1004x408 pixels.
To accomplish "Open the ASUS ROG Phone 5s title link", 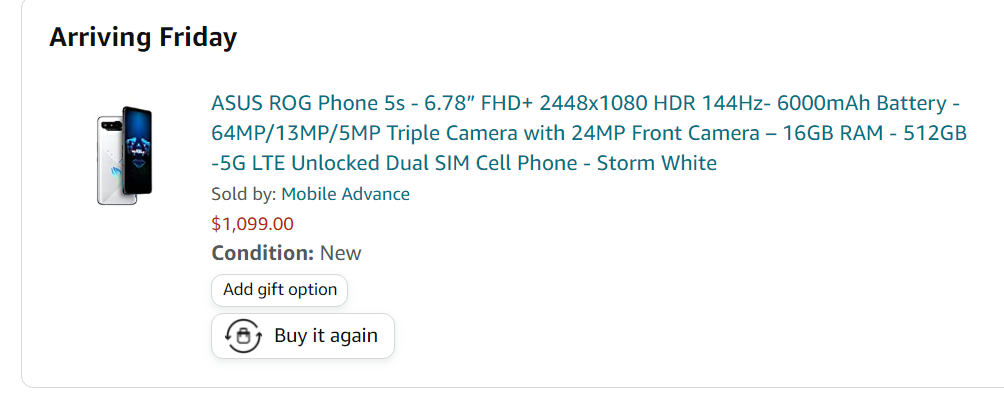I will [x=588, y=133].
